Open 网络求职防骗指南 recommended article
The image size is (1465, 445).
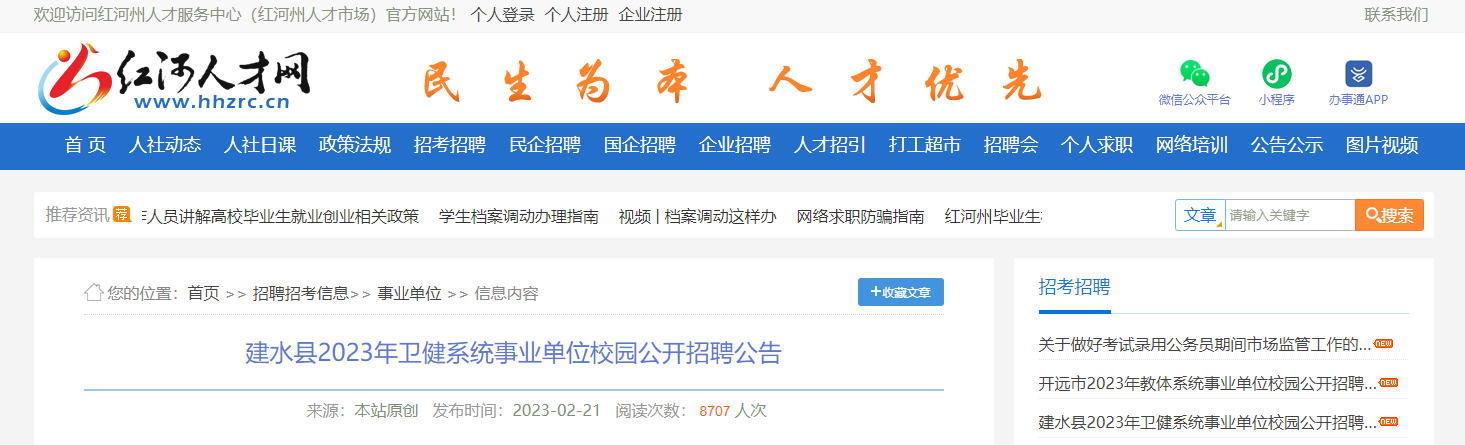point(860,216)
